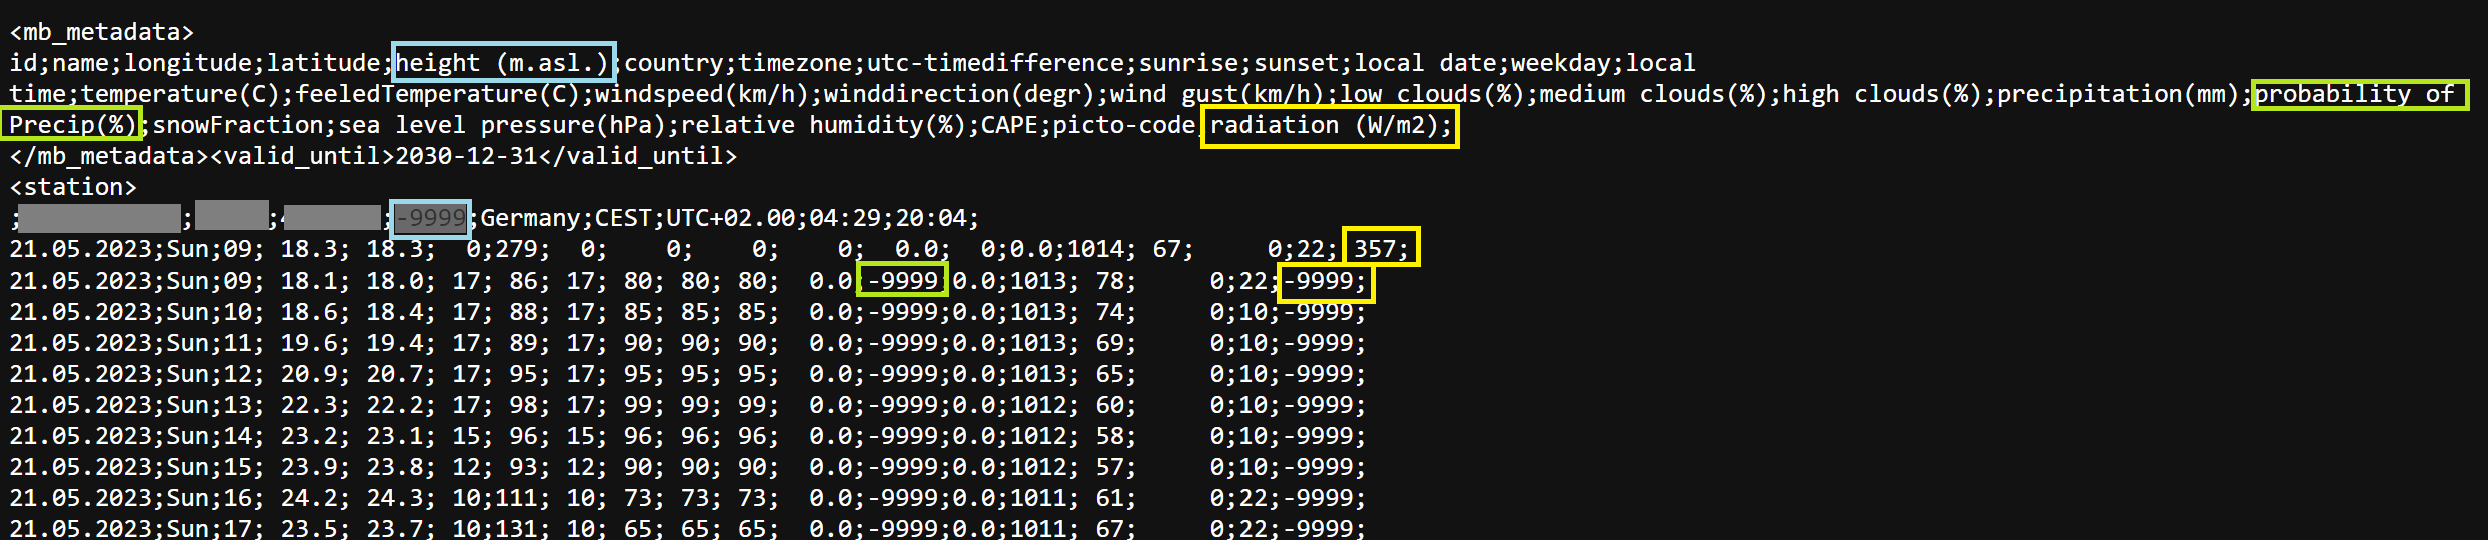Viewport: 2488px width, 540px height.
Task: Select the 'Precip(%)' header text
Action: (x=73, y=125)
